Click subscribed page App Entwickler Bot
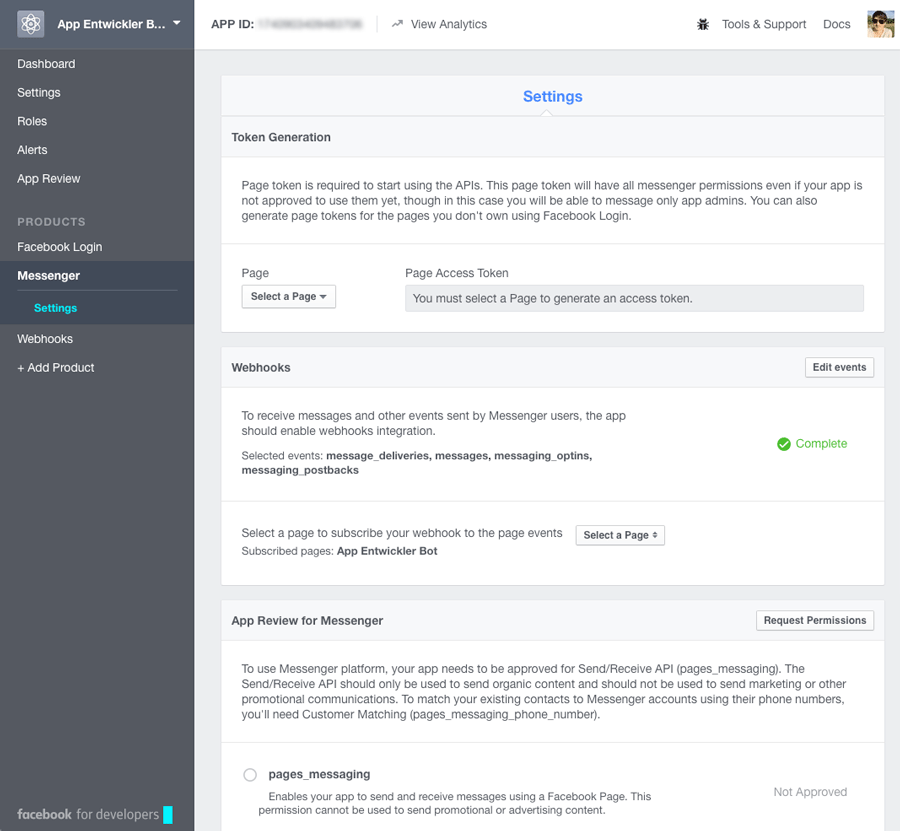The height and width of the screenshot is (831, 900). [387, 551]
